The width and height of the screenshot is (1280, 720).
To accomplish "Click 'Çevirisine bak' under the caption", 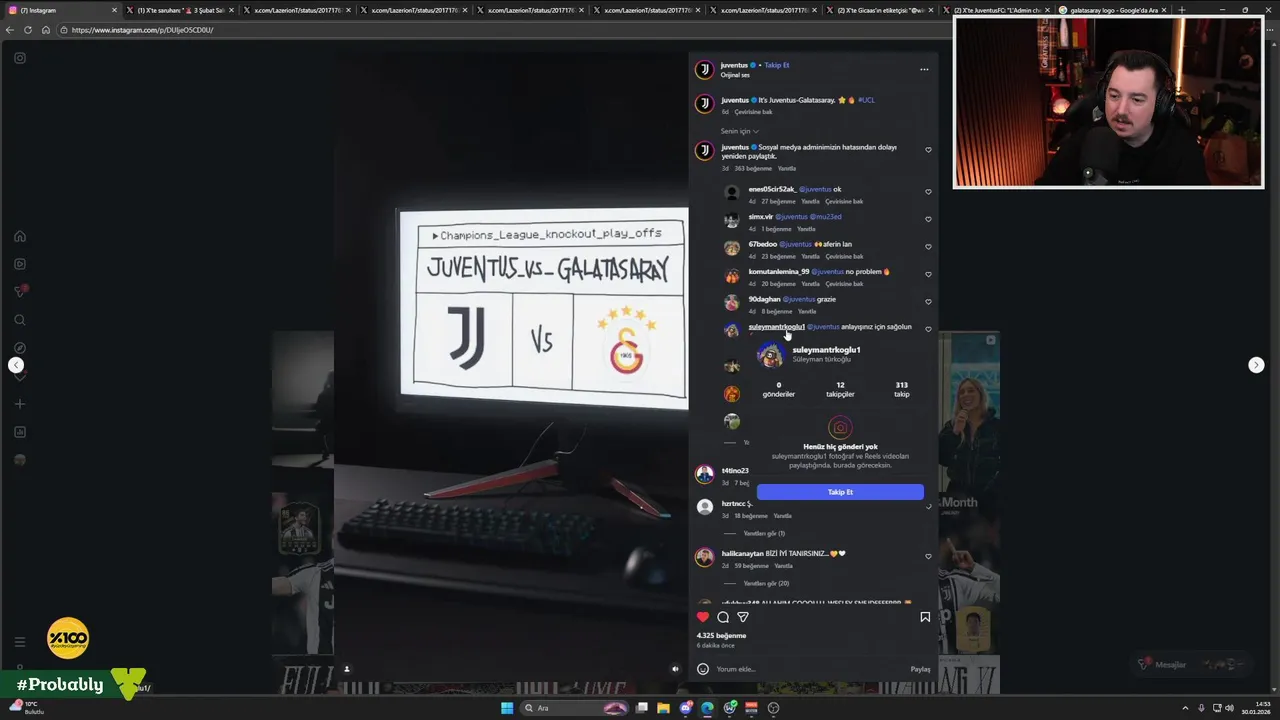I will (753, 112).
